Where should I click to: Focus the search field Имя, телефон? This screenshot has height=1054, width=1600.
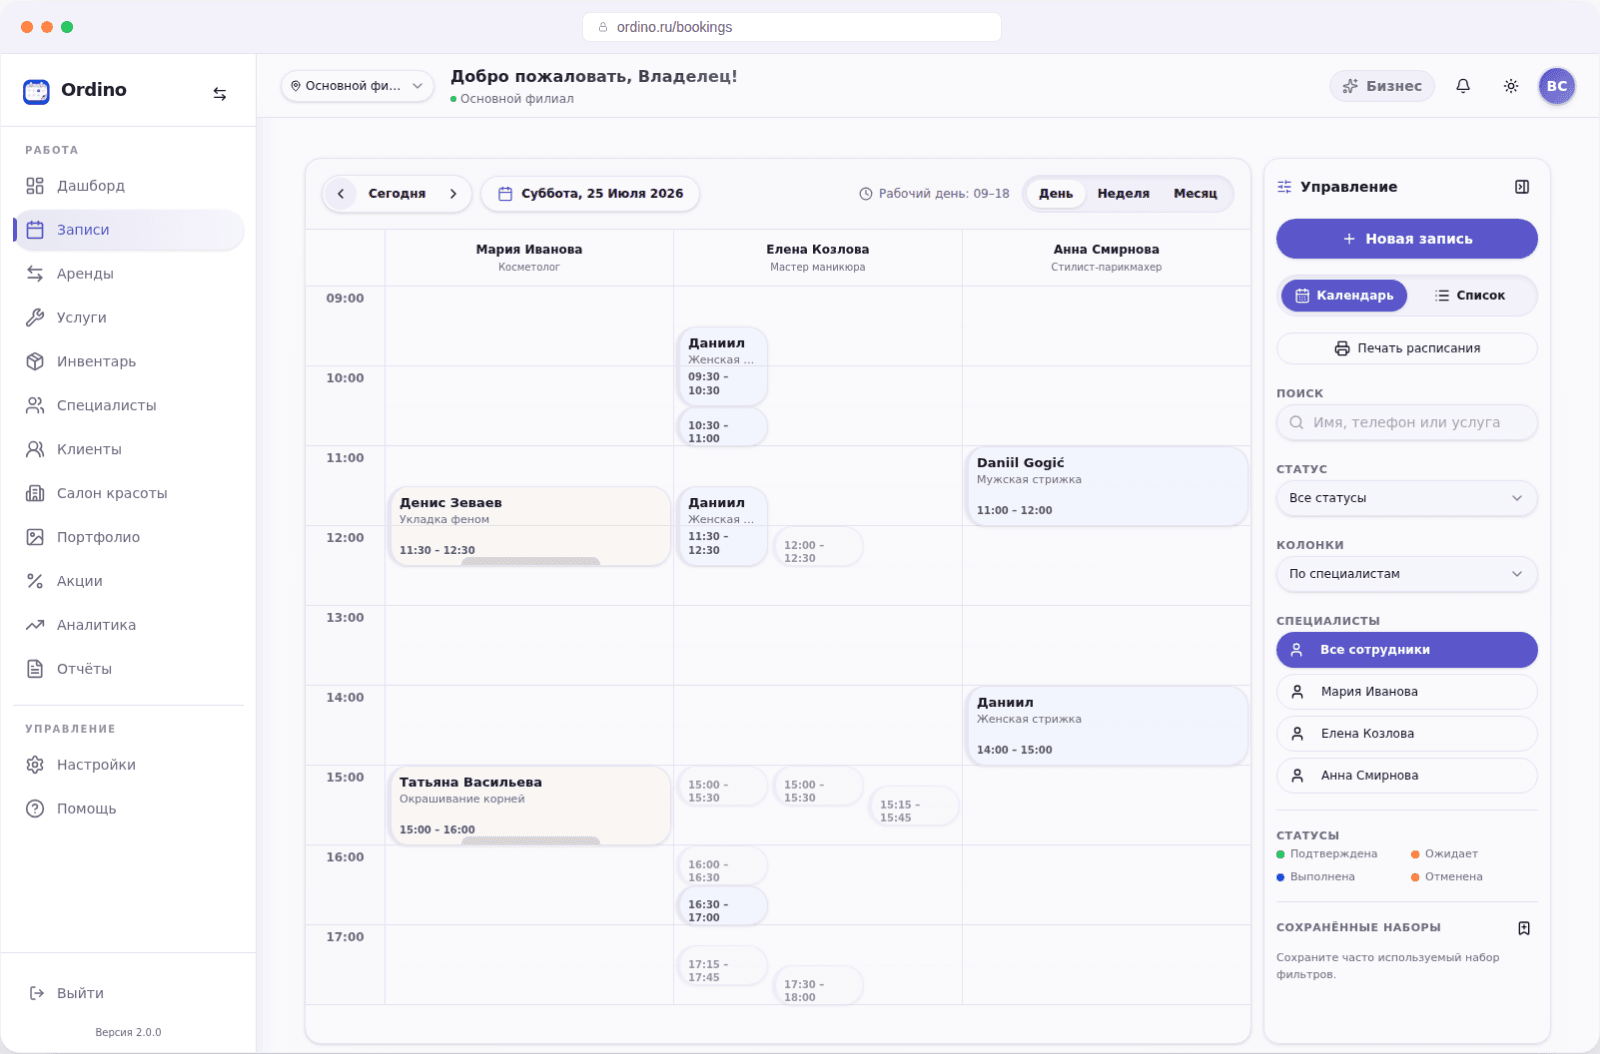(x=1407, y=423)
